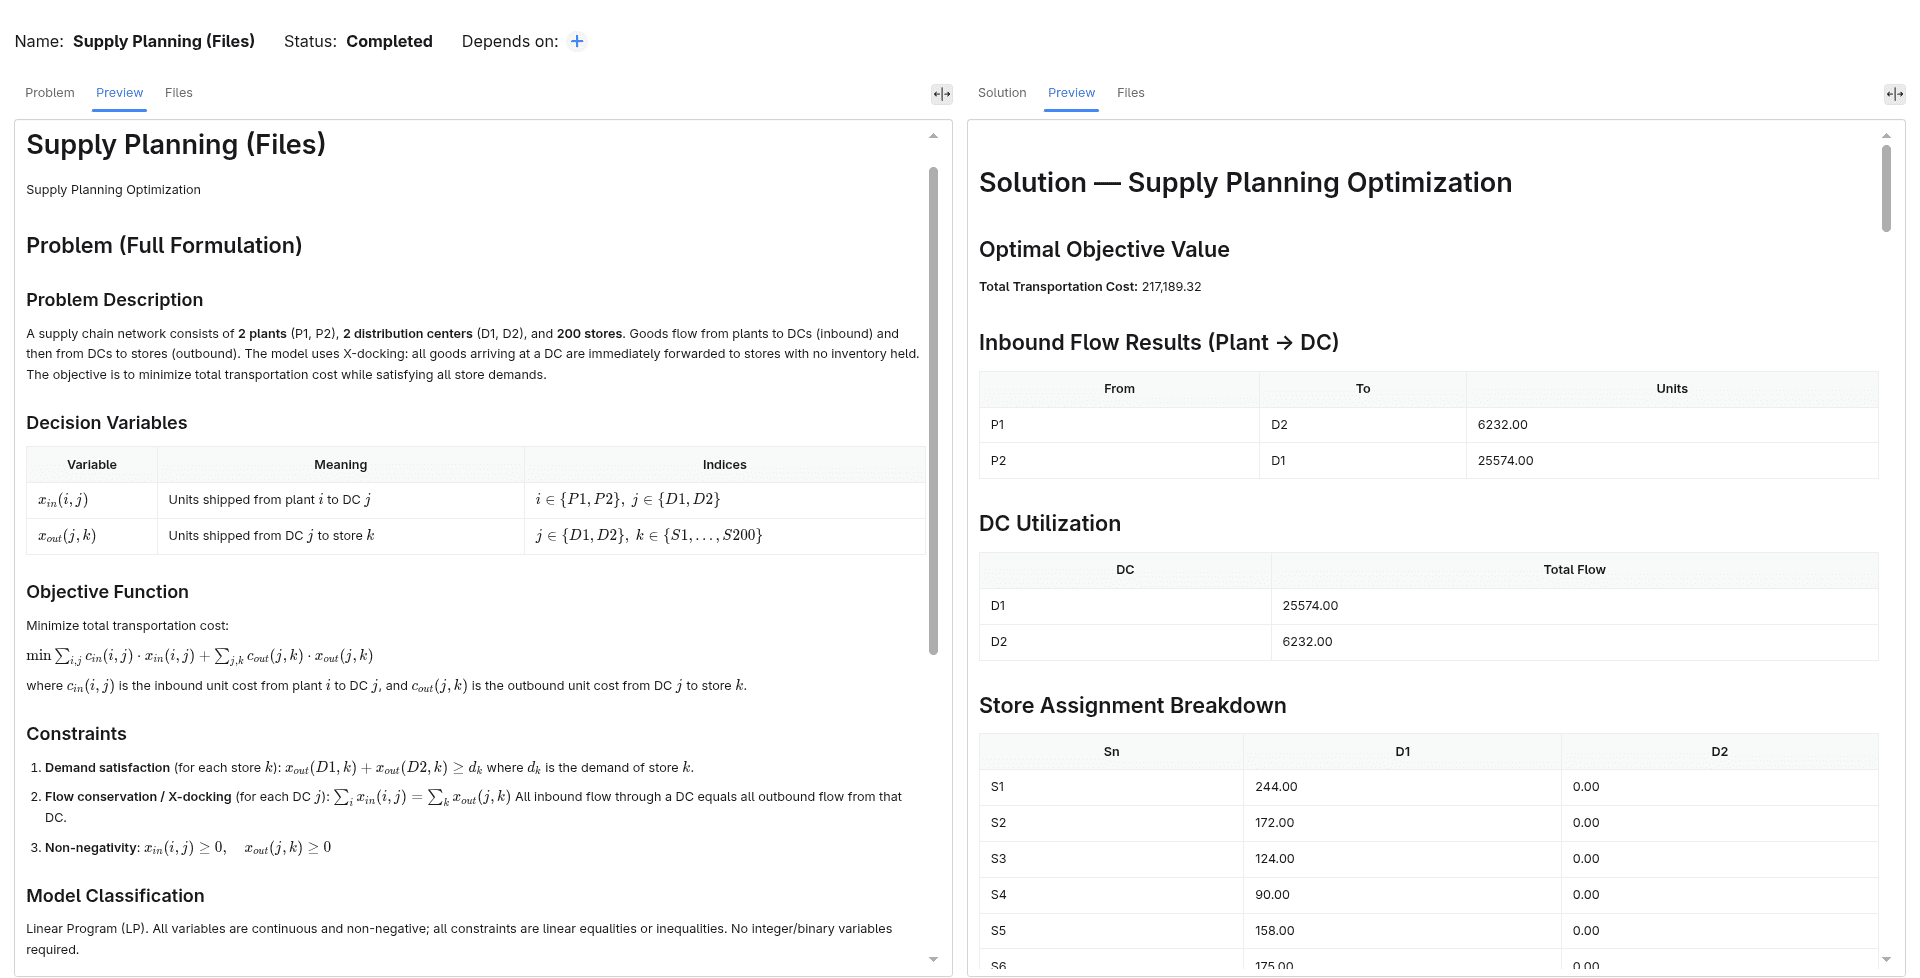Open the Problem tab
The height and width of the screenshot is (978, 1920).
(50, 93)
